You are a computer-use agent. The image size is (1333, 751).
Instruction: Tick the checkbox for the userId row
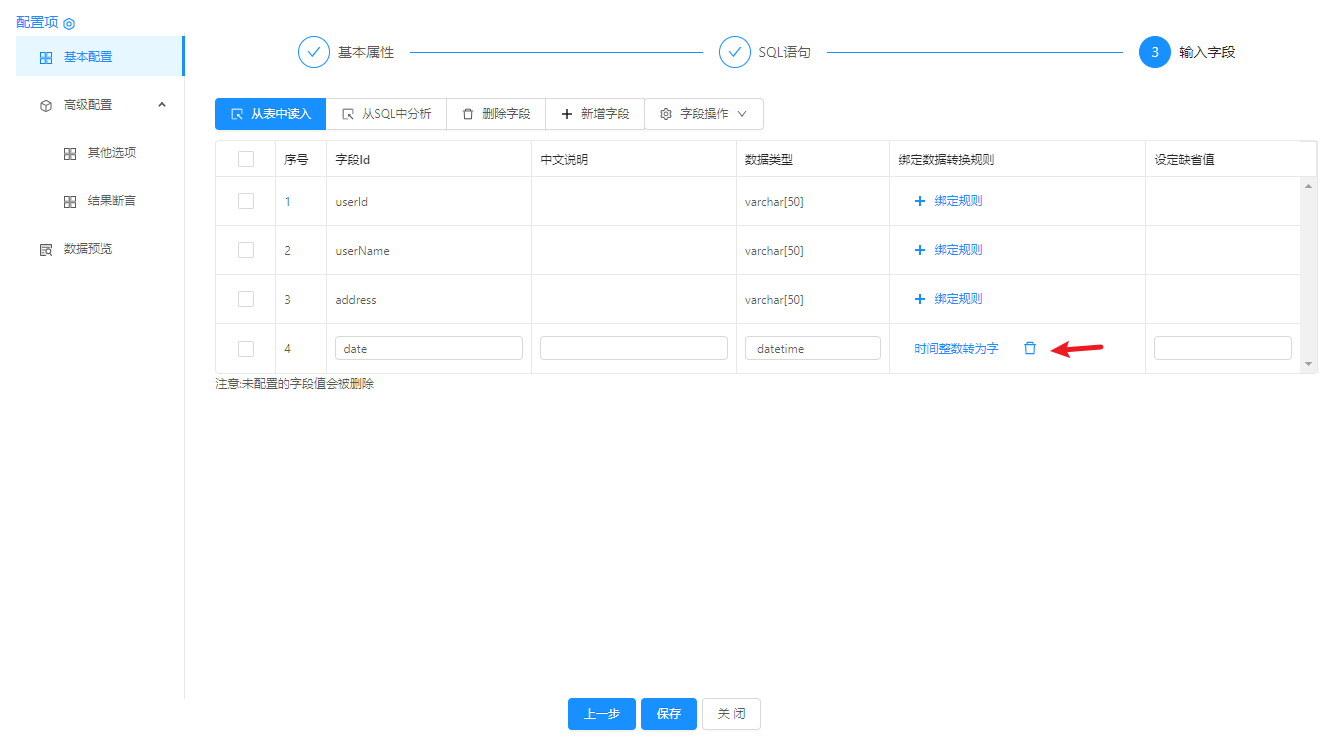[246, 201]
